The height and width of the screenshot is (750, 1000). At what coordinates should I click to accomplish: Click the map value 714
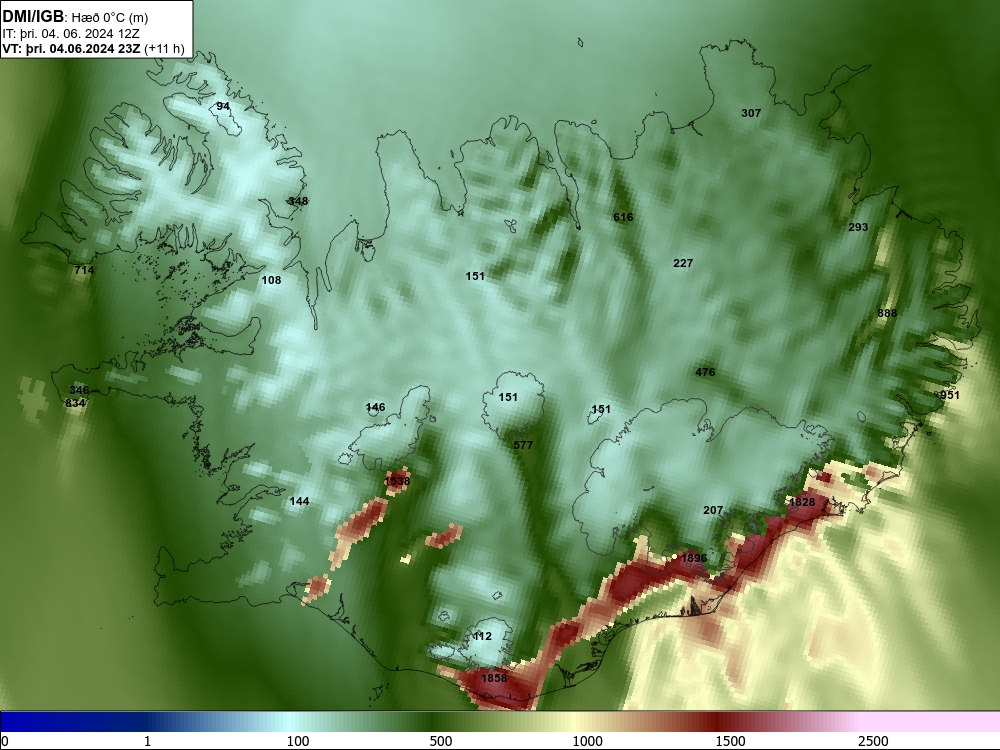tap(84, 270)
